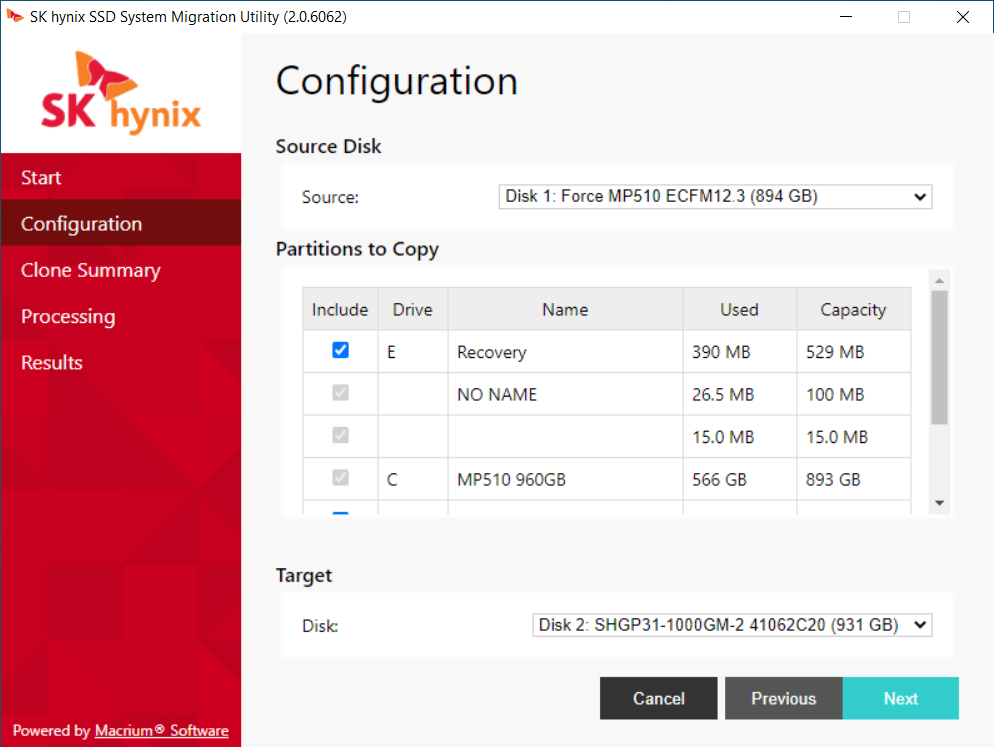Click the Used column header

pyautogui.click(x=740, y=309)
